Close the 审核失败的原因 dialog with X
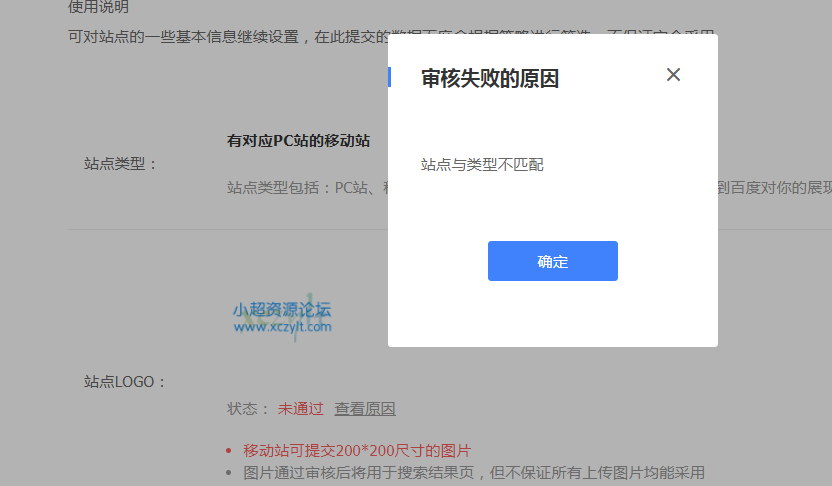The width and height of the screenshot is (832, 486). (x=673, y=75)
